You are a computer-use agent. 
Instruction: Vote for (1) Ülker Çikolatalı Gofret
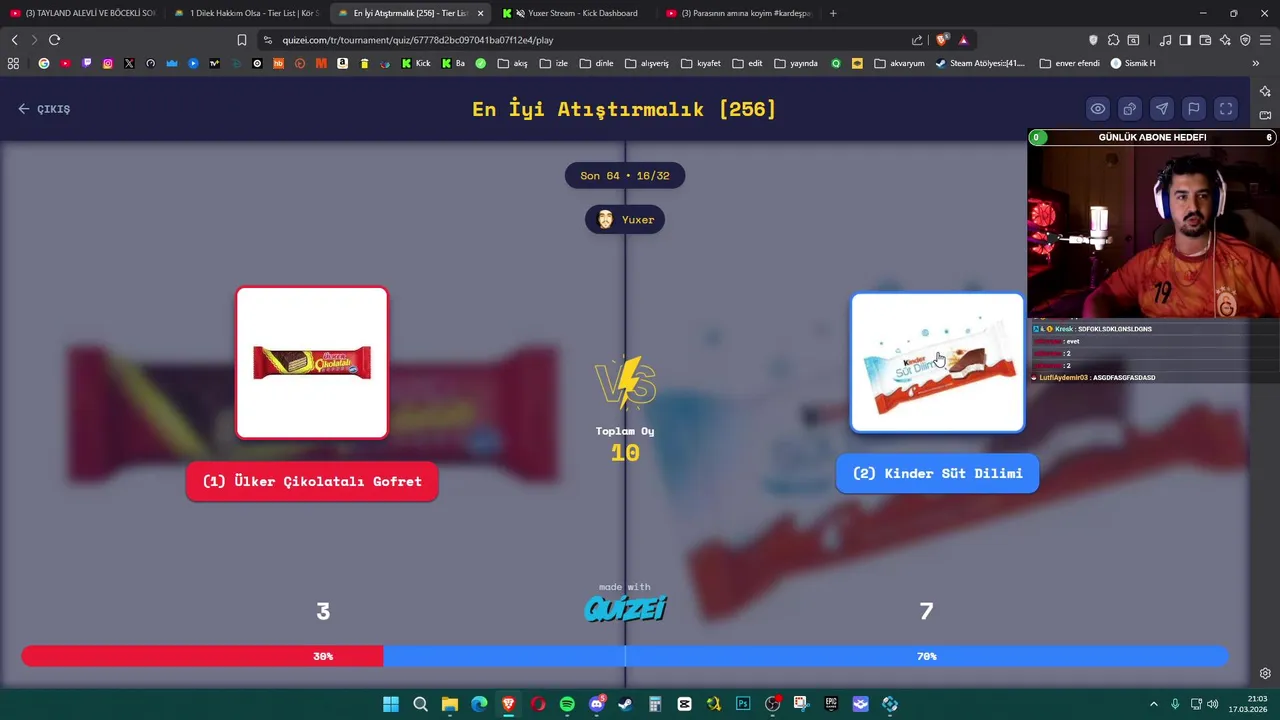(312, 481)
